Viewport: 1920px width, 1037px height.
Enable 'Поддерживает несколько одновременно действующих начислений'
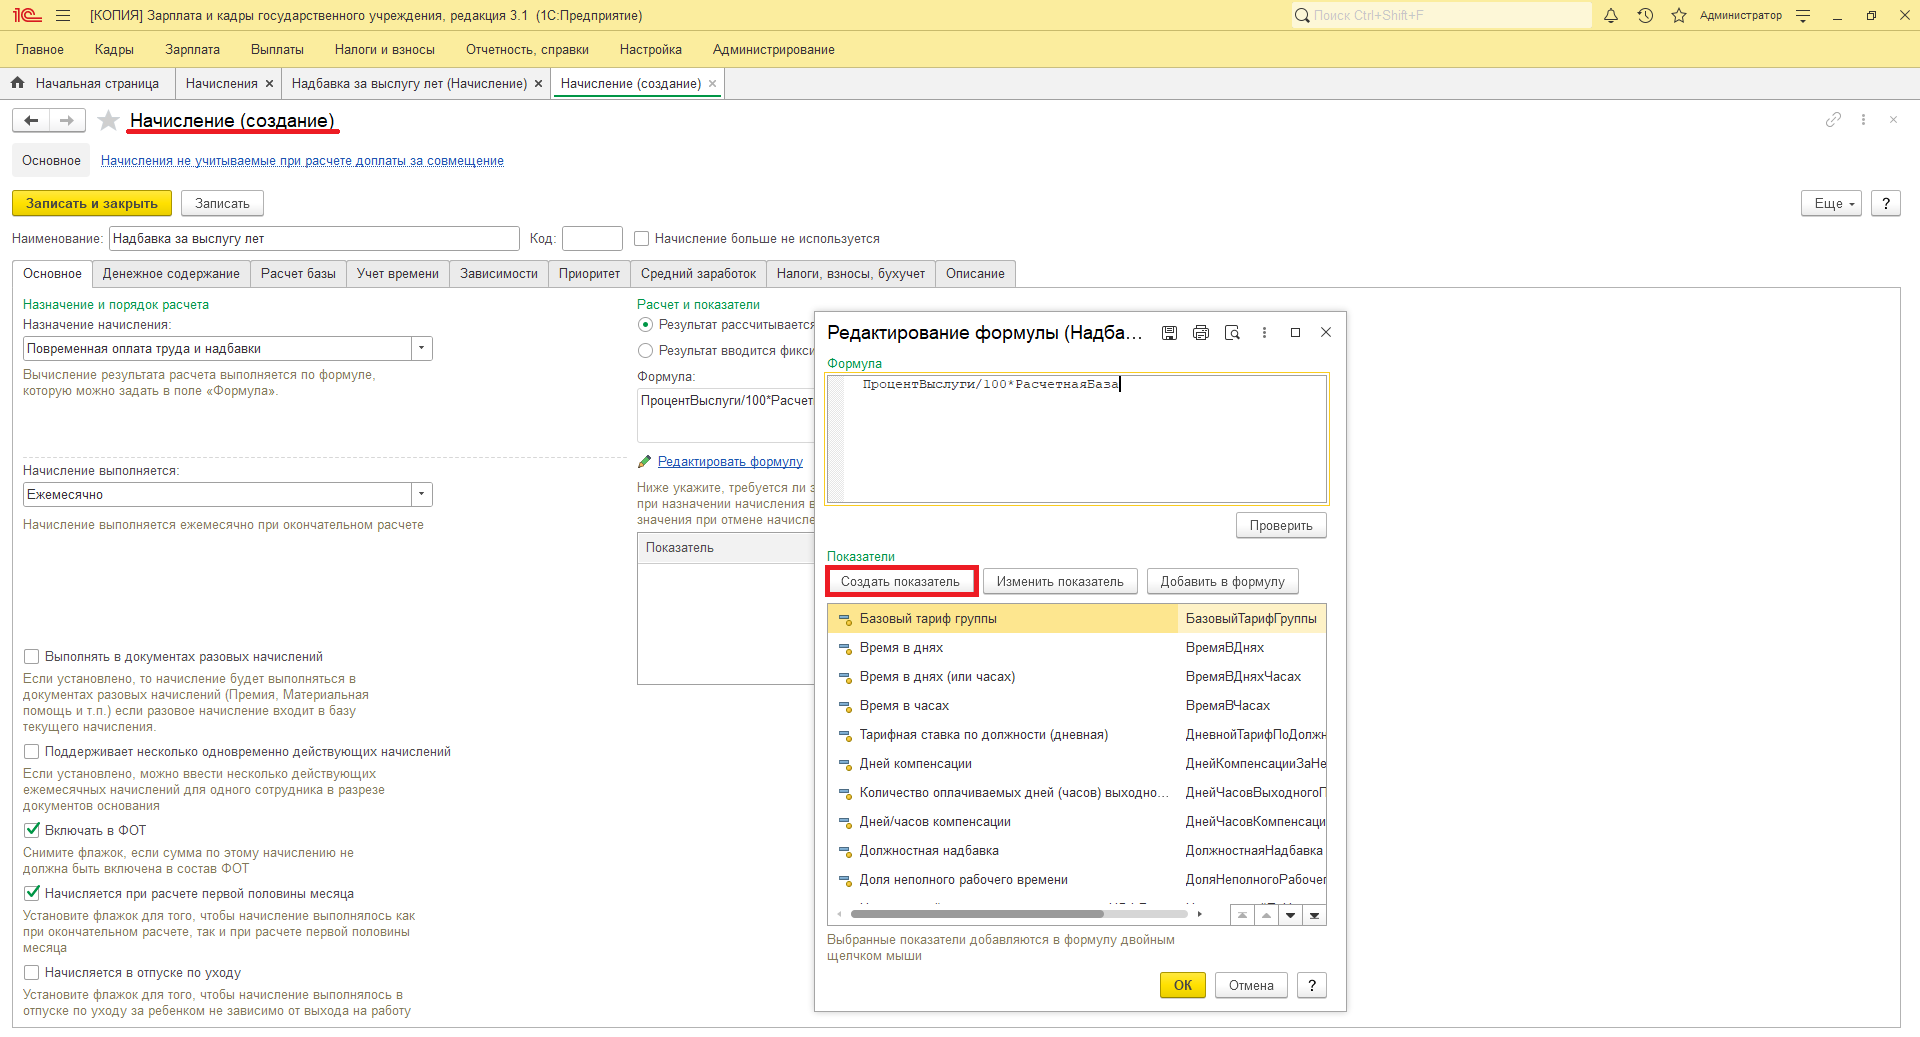[x=31, y=752]
